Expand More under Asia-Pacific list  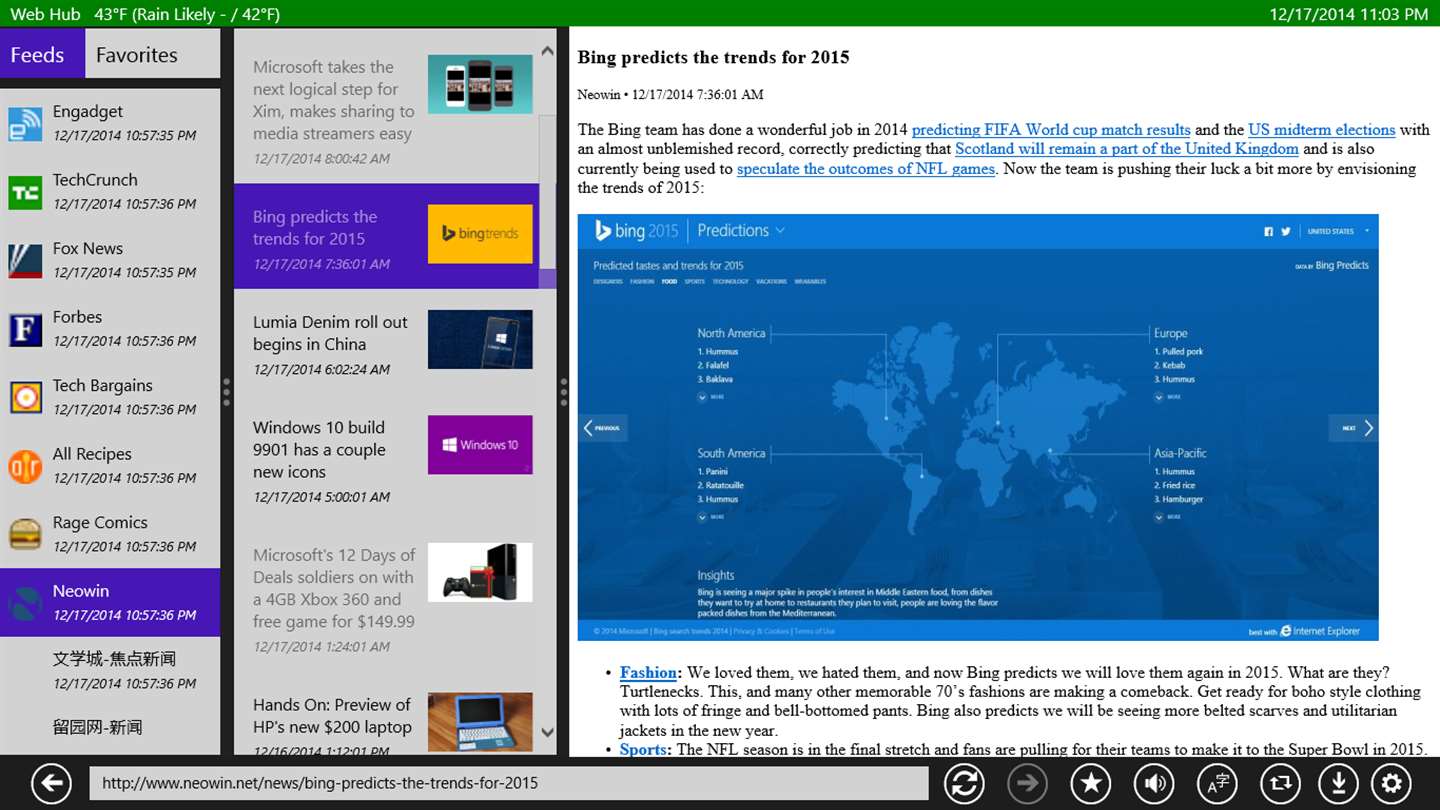point(1167,517)
